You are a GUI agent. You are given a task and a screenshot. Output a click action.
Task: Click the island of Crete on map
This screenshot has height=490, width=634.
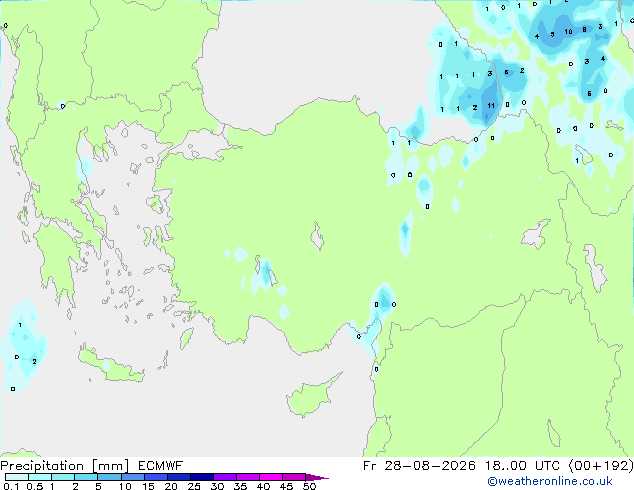click(110, 365)
